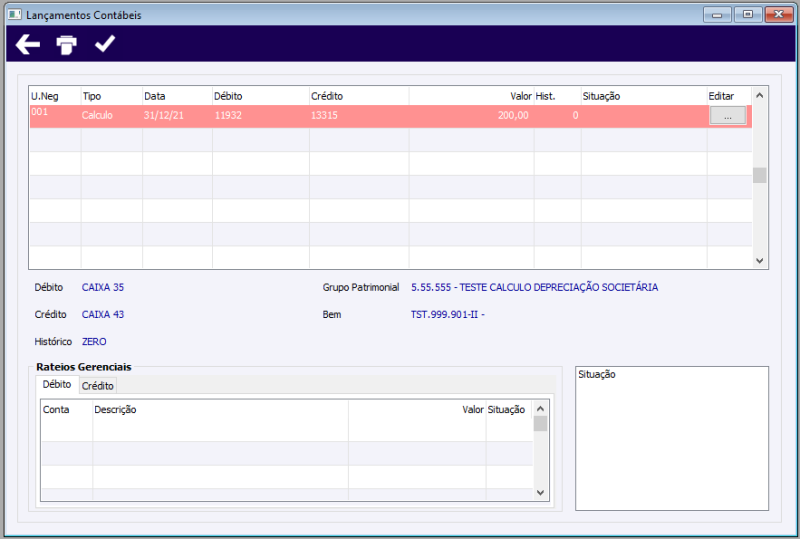Click inside the Situação panel at right
Screen dimensions: 800x539
coord(671,438)
